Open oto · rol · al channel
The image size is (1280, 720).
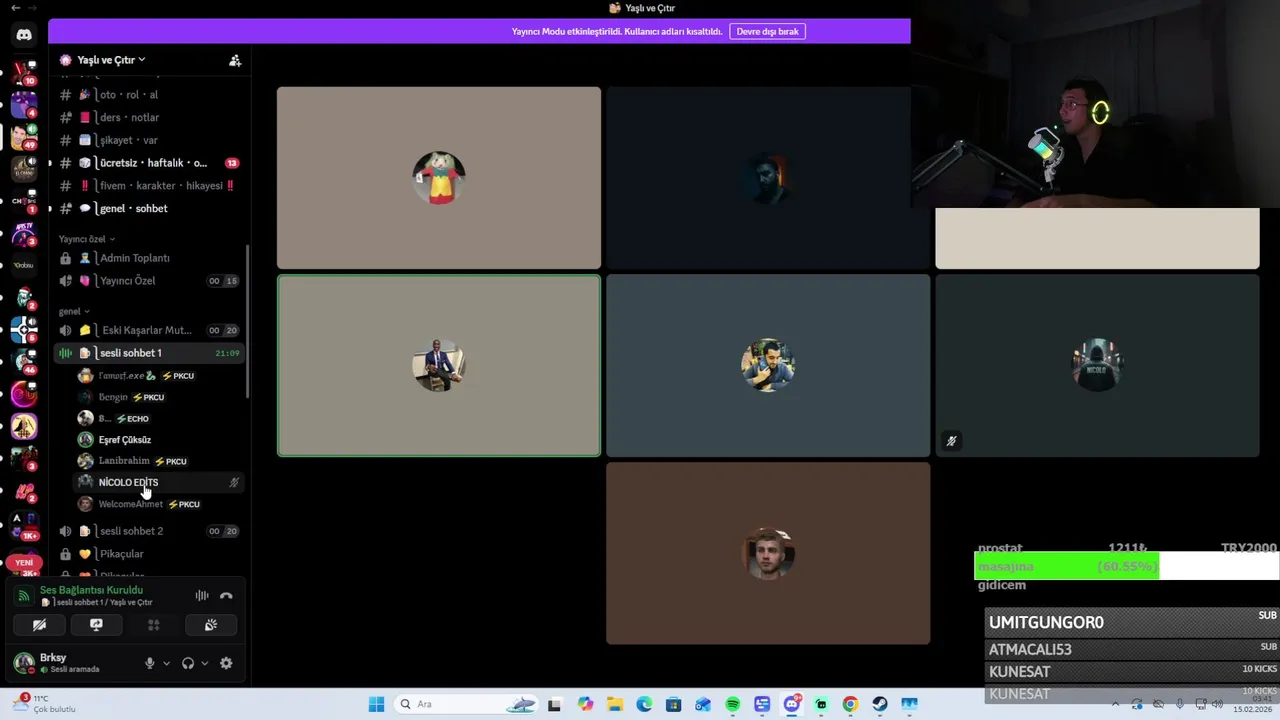click(148, 95)
